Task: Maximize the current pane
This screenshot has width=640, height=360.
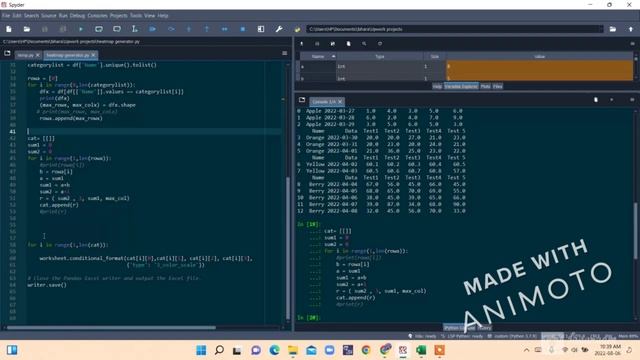Action: (x=261, y=29)
